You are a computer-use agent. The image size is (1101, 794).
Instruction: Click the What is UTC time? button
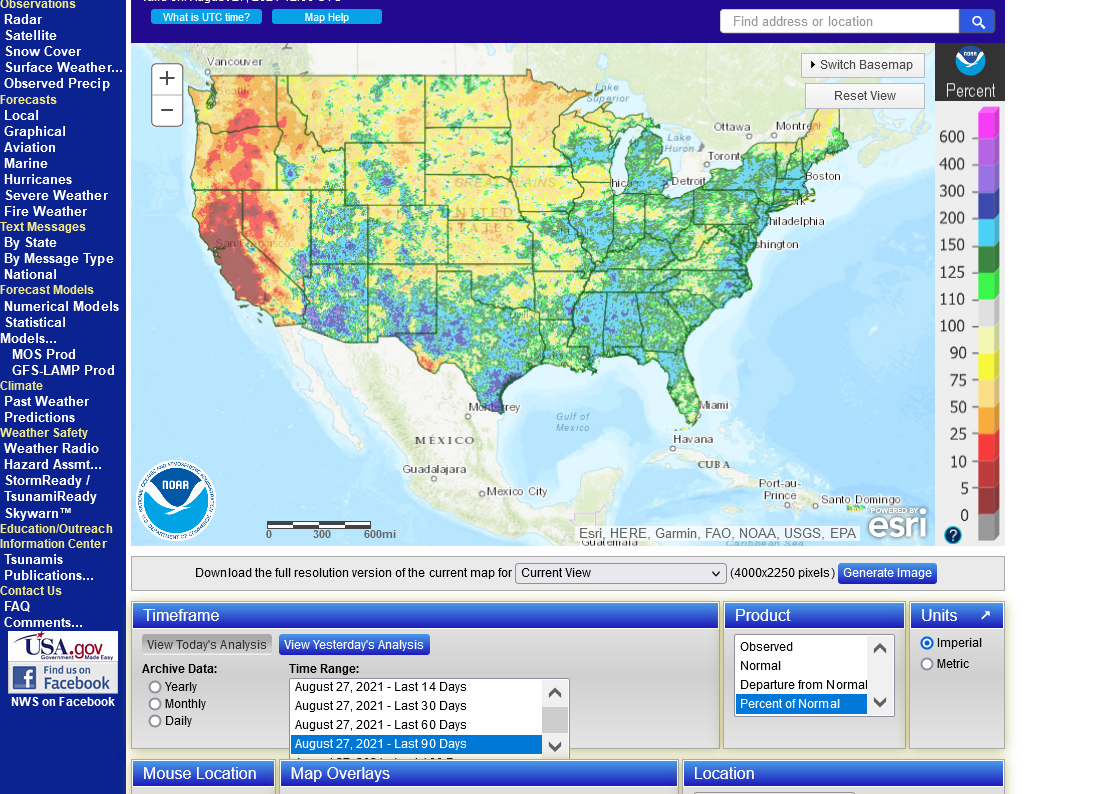[206, 17]
